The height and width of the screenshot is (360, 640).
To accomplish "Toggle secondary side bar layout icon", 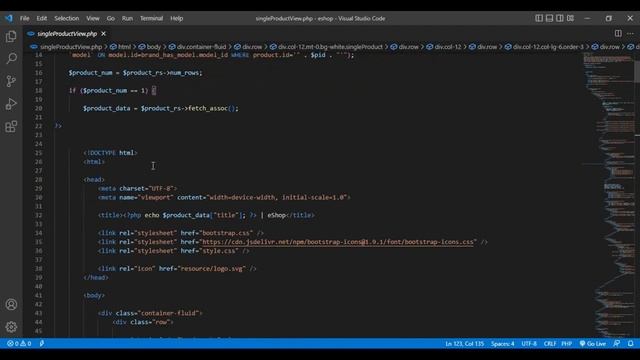I will pos(560,18).
